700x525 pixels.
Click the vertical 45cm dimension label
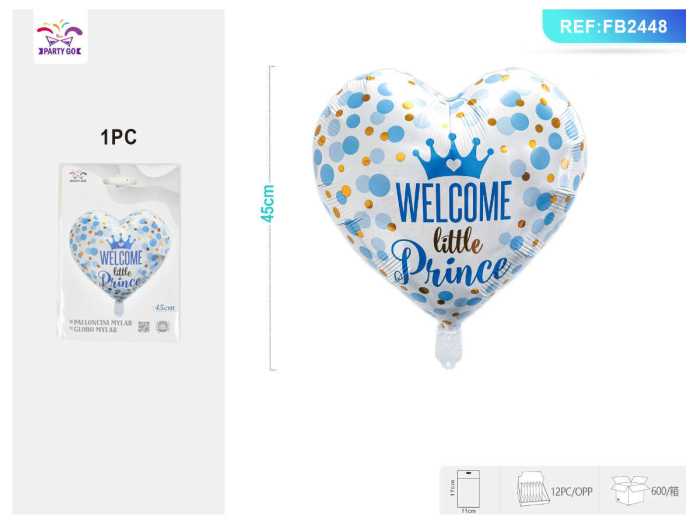point(267,204)
